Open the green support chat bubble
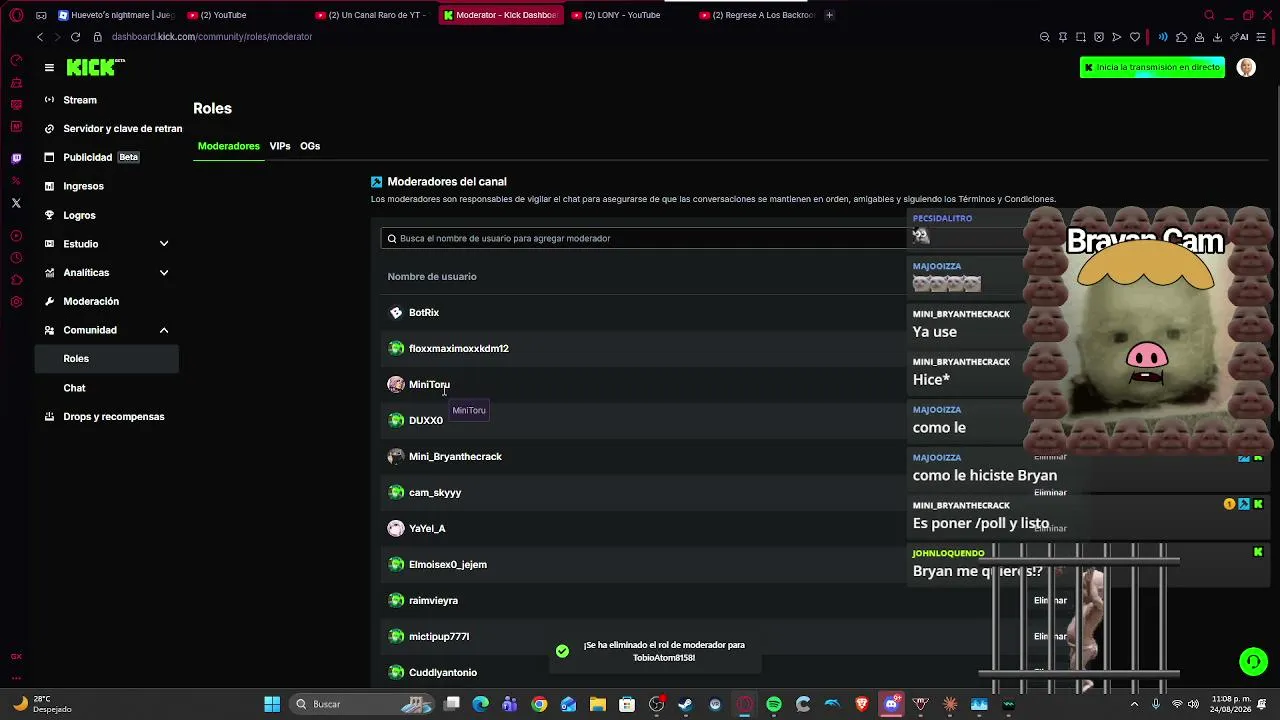This screenshot has height=720, width=1280. tap(1253, 661)
